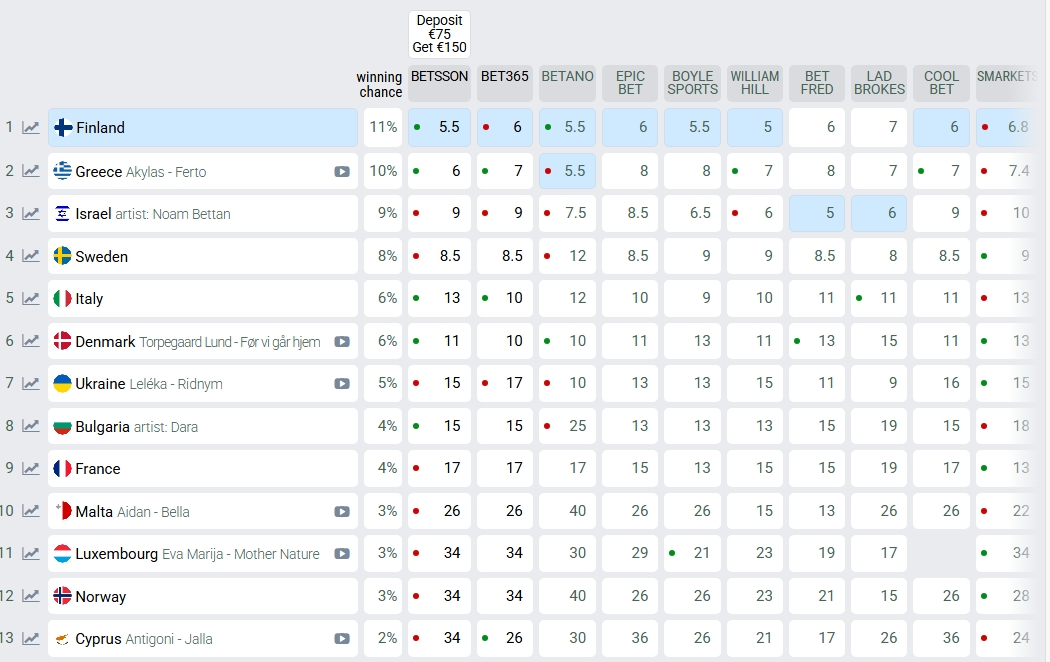Play the video for Greece's Akylas - Ferto

point(342,172)
